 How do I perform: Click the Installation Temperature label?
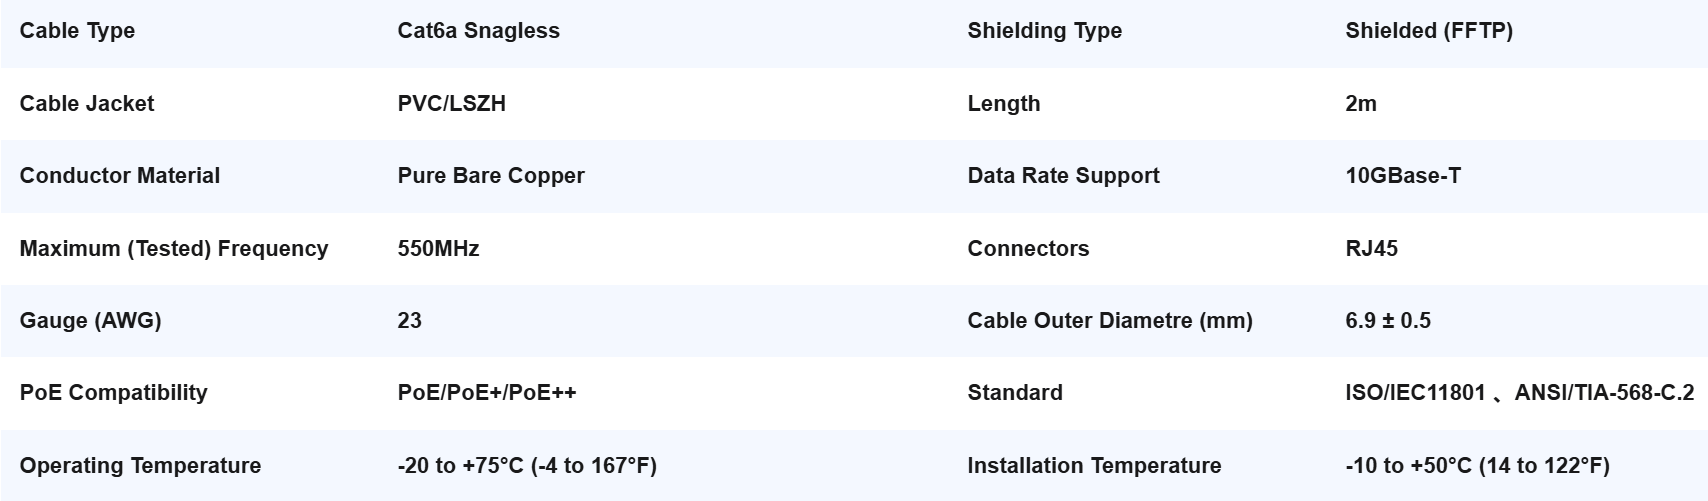click(x=1094, y=466)
